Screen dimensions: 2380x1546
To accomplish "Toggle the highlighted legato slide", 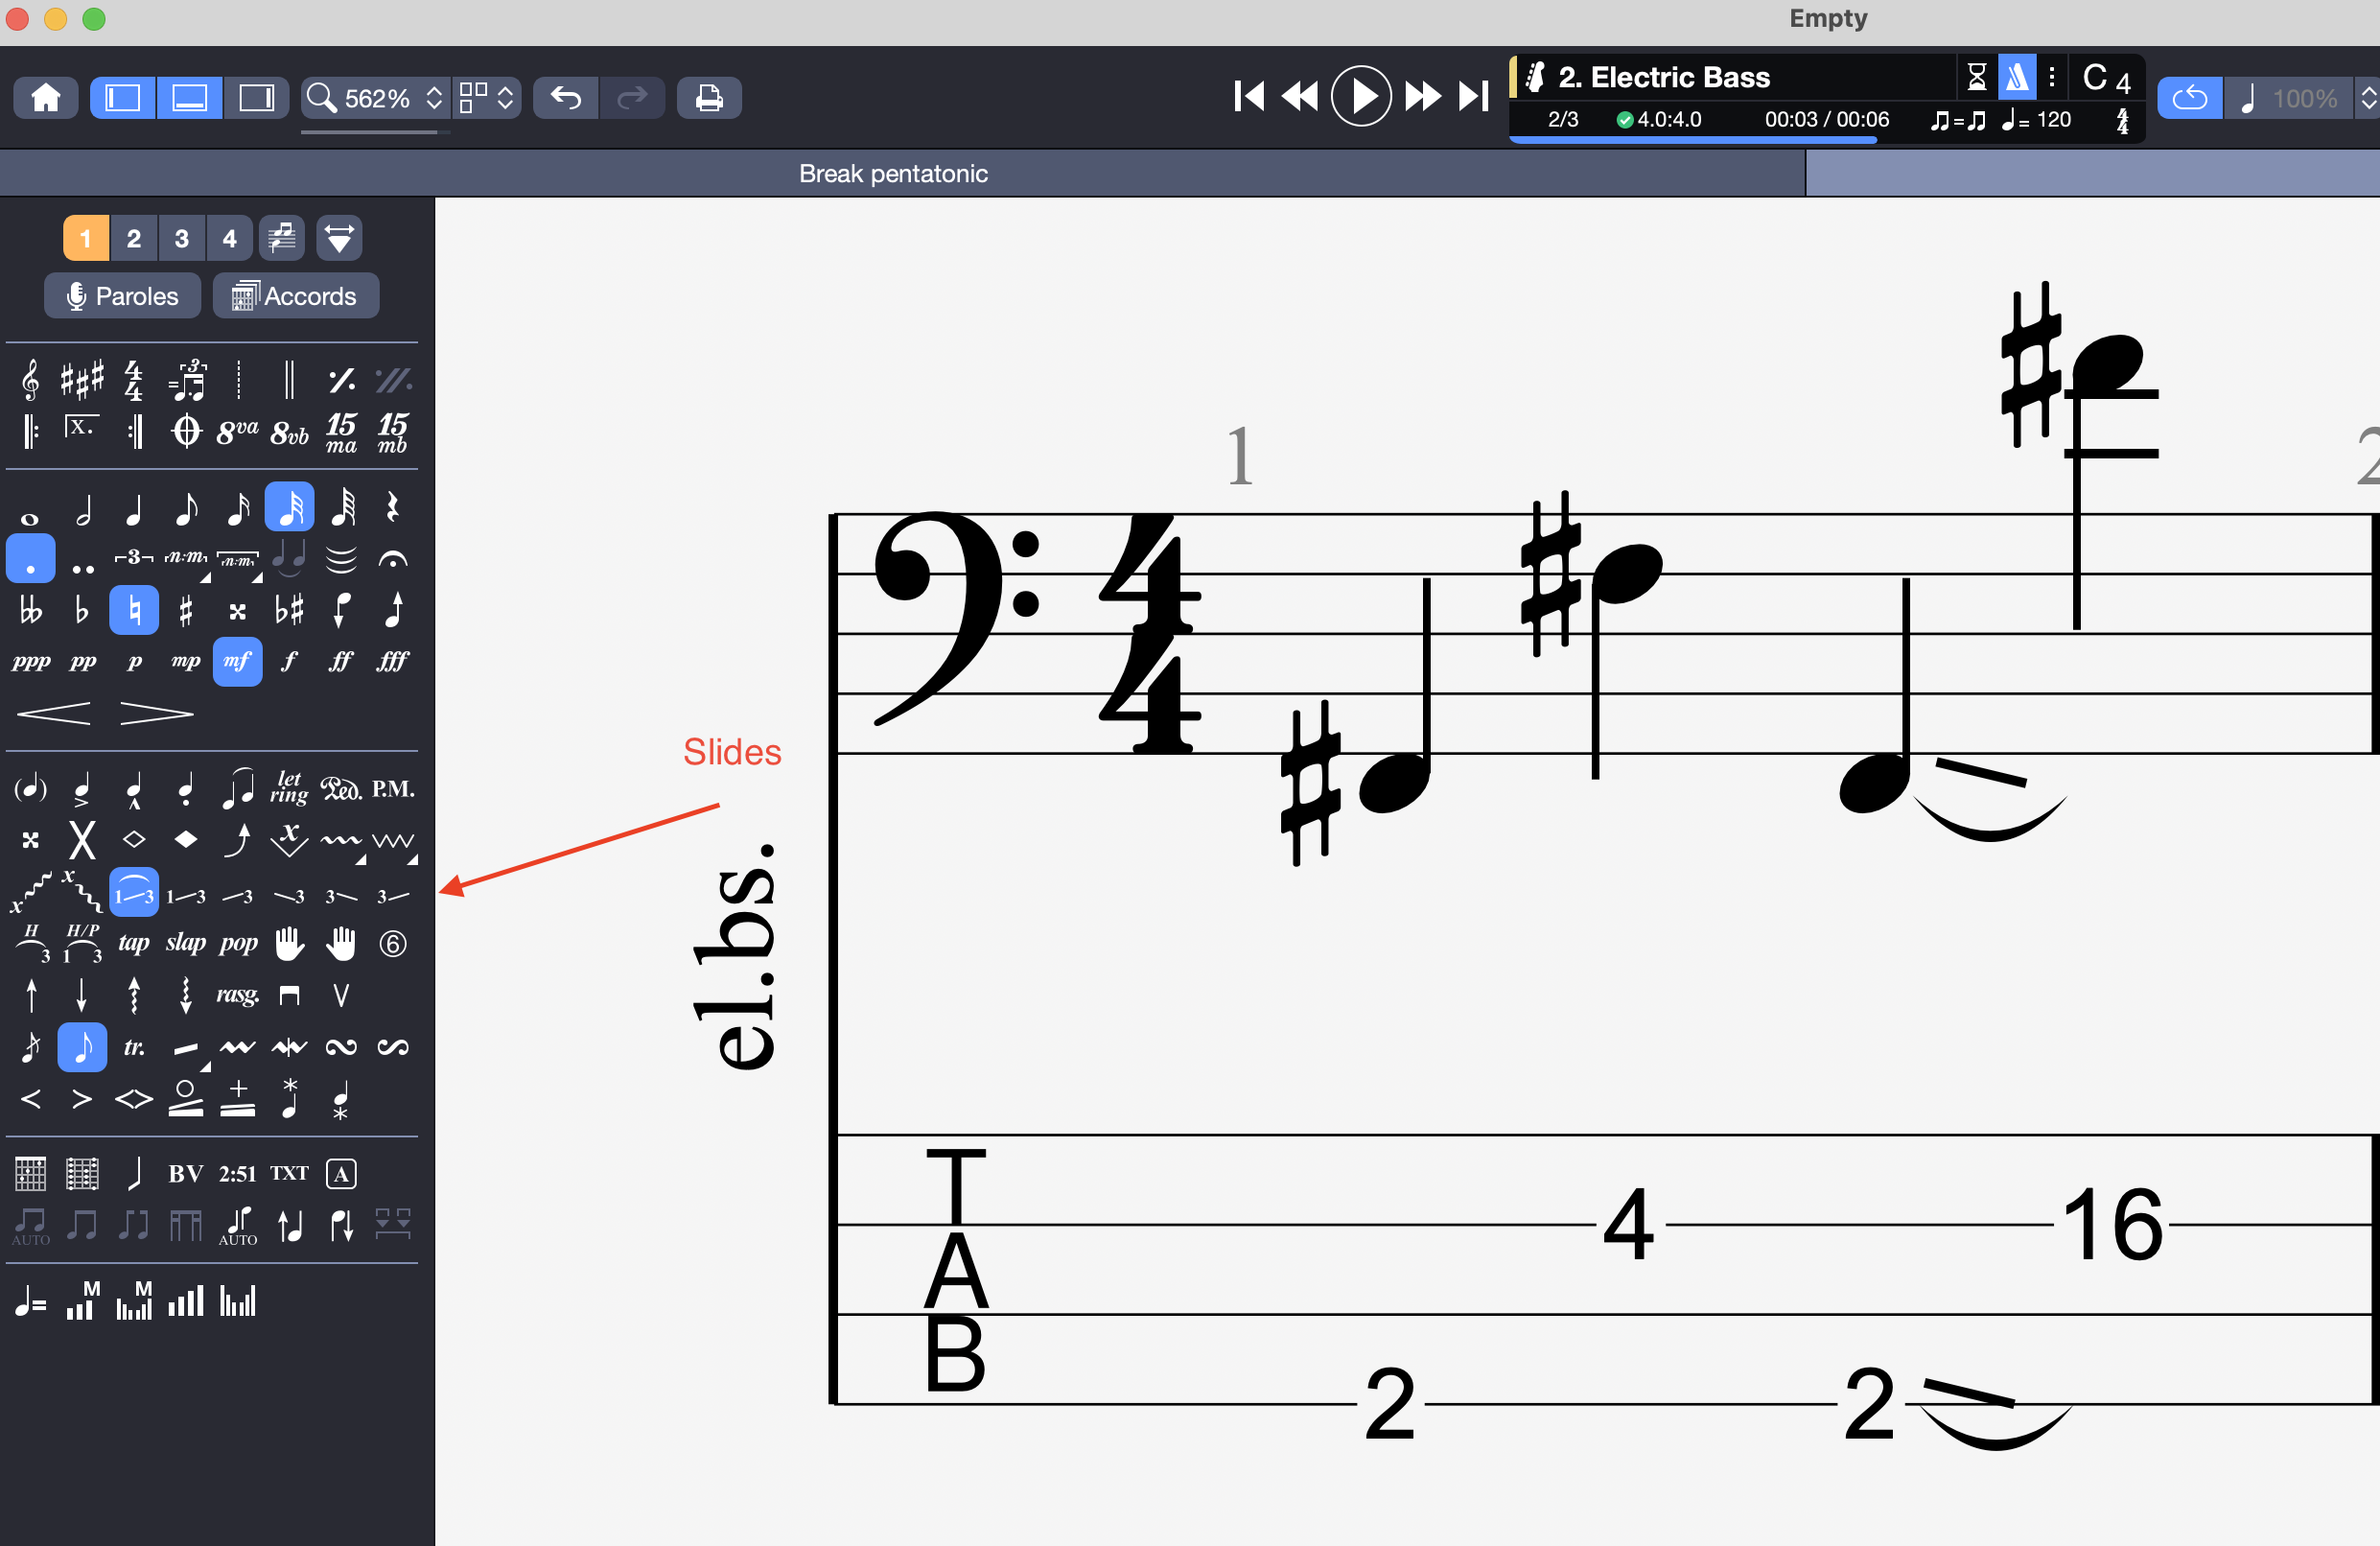I will (134, 892).
